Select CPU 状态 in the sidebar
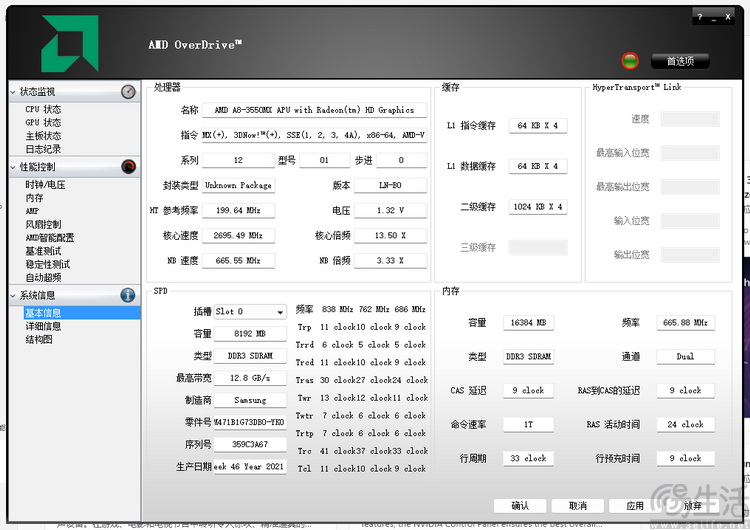 point(43,109)
